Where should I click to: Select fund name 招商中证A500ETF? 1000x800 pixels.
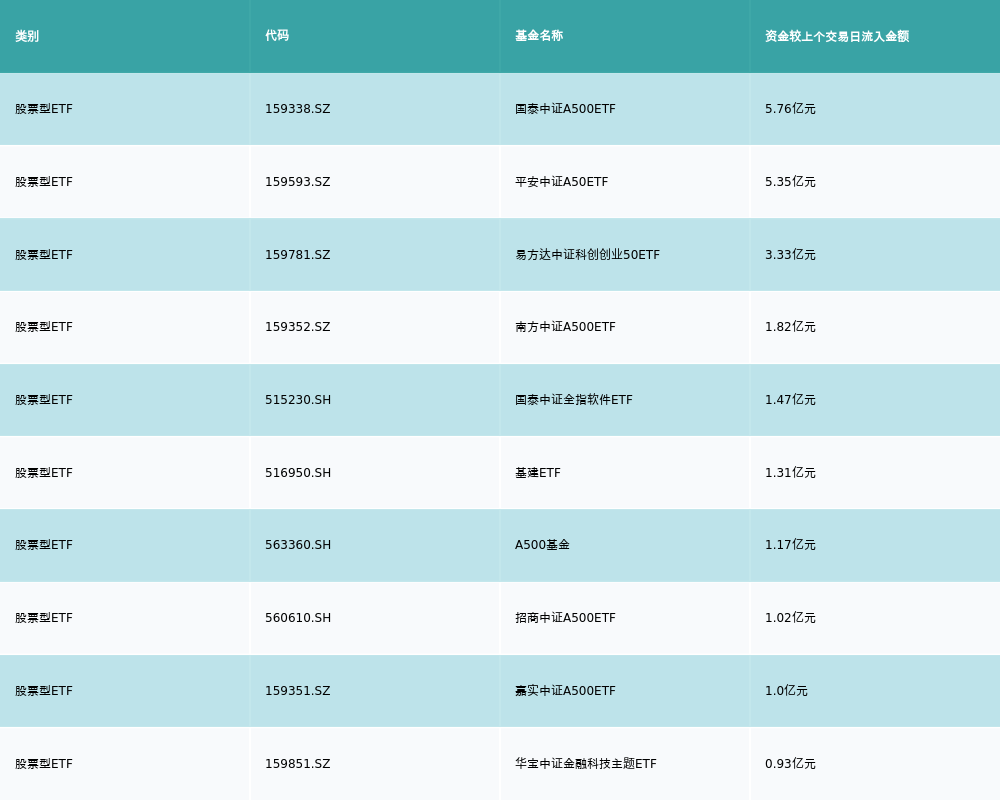click(565, 618)
